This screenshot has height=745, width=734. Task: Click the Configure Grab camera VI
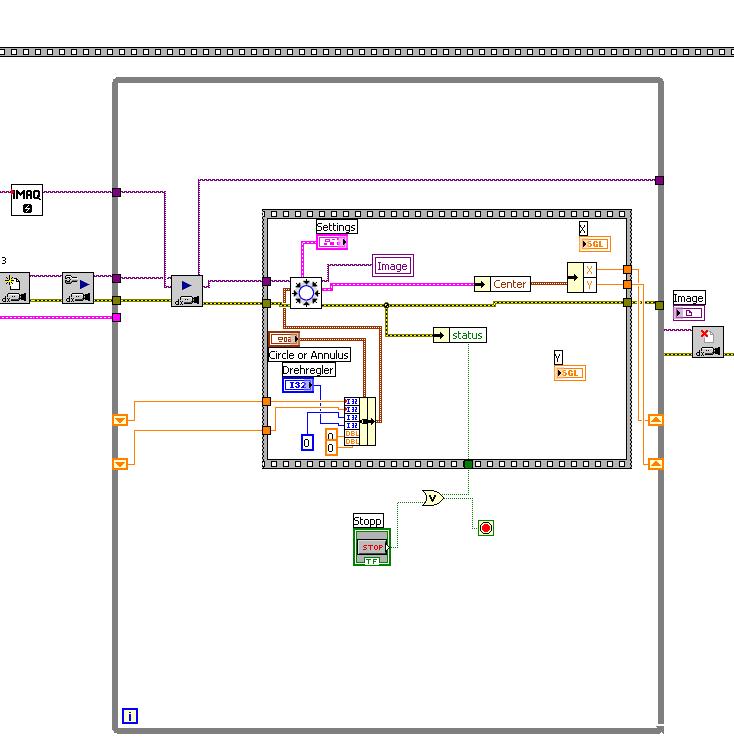click(78, 288)
